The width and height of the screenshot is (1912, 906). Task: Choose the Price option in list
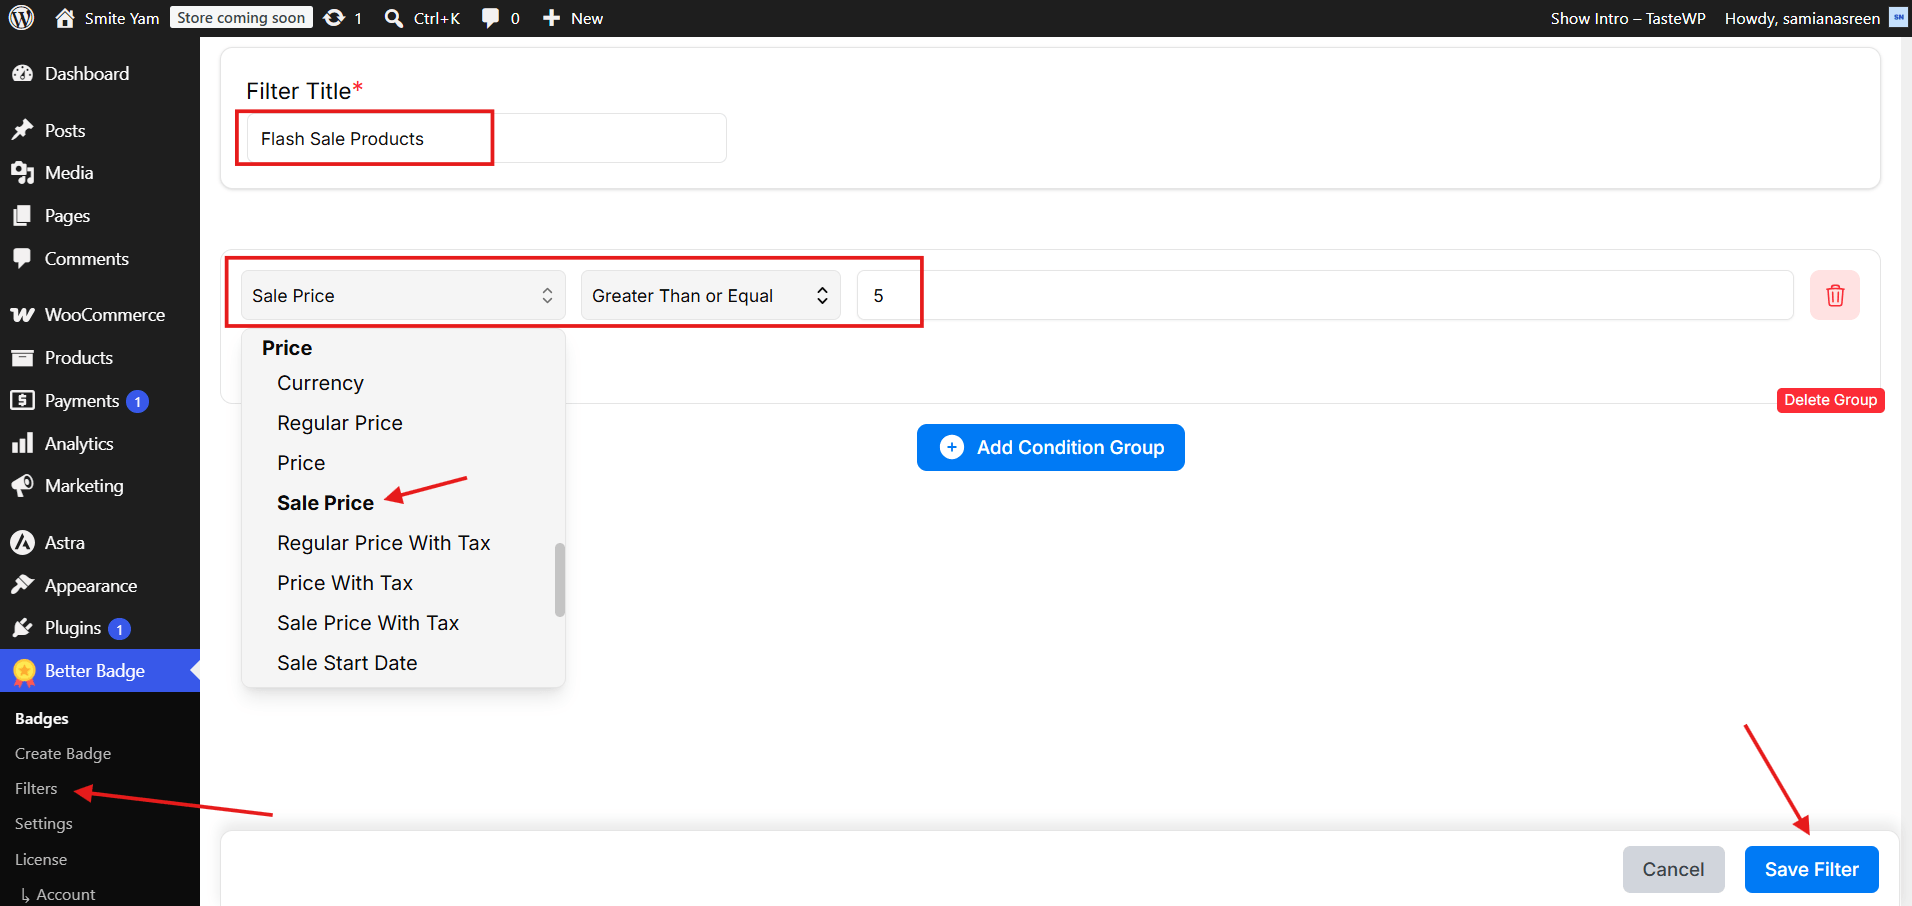pyautogui.click(x=301, y=463)
